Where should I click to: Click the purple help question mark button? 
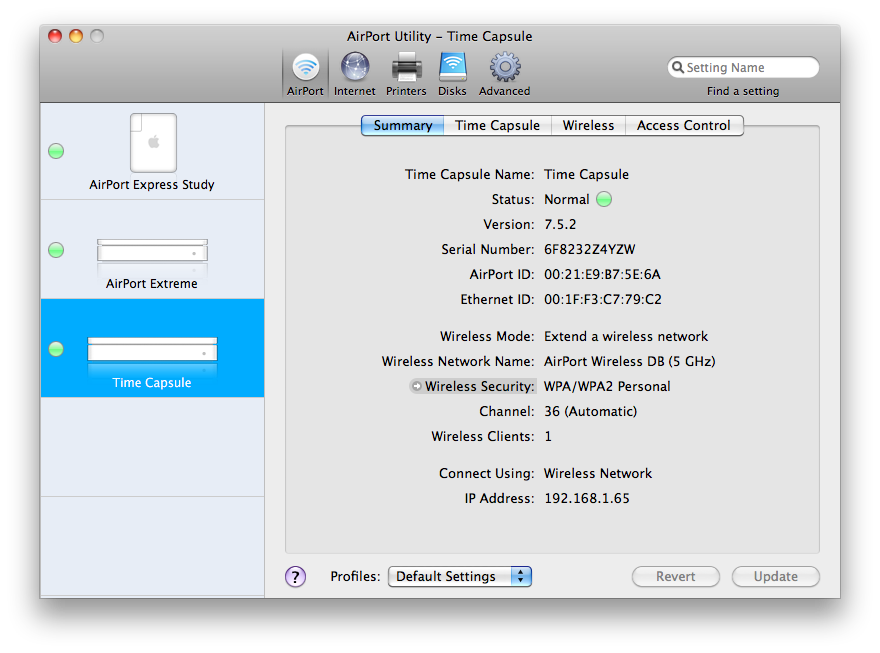pos(295,576)
